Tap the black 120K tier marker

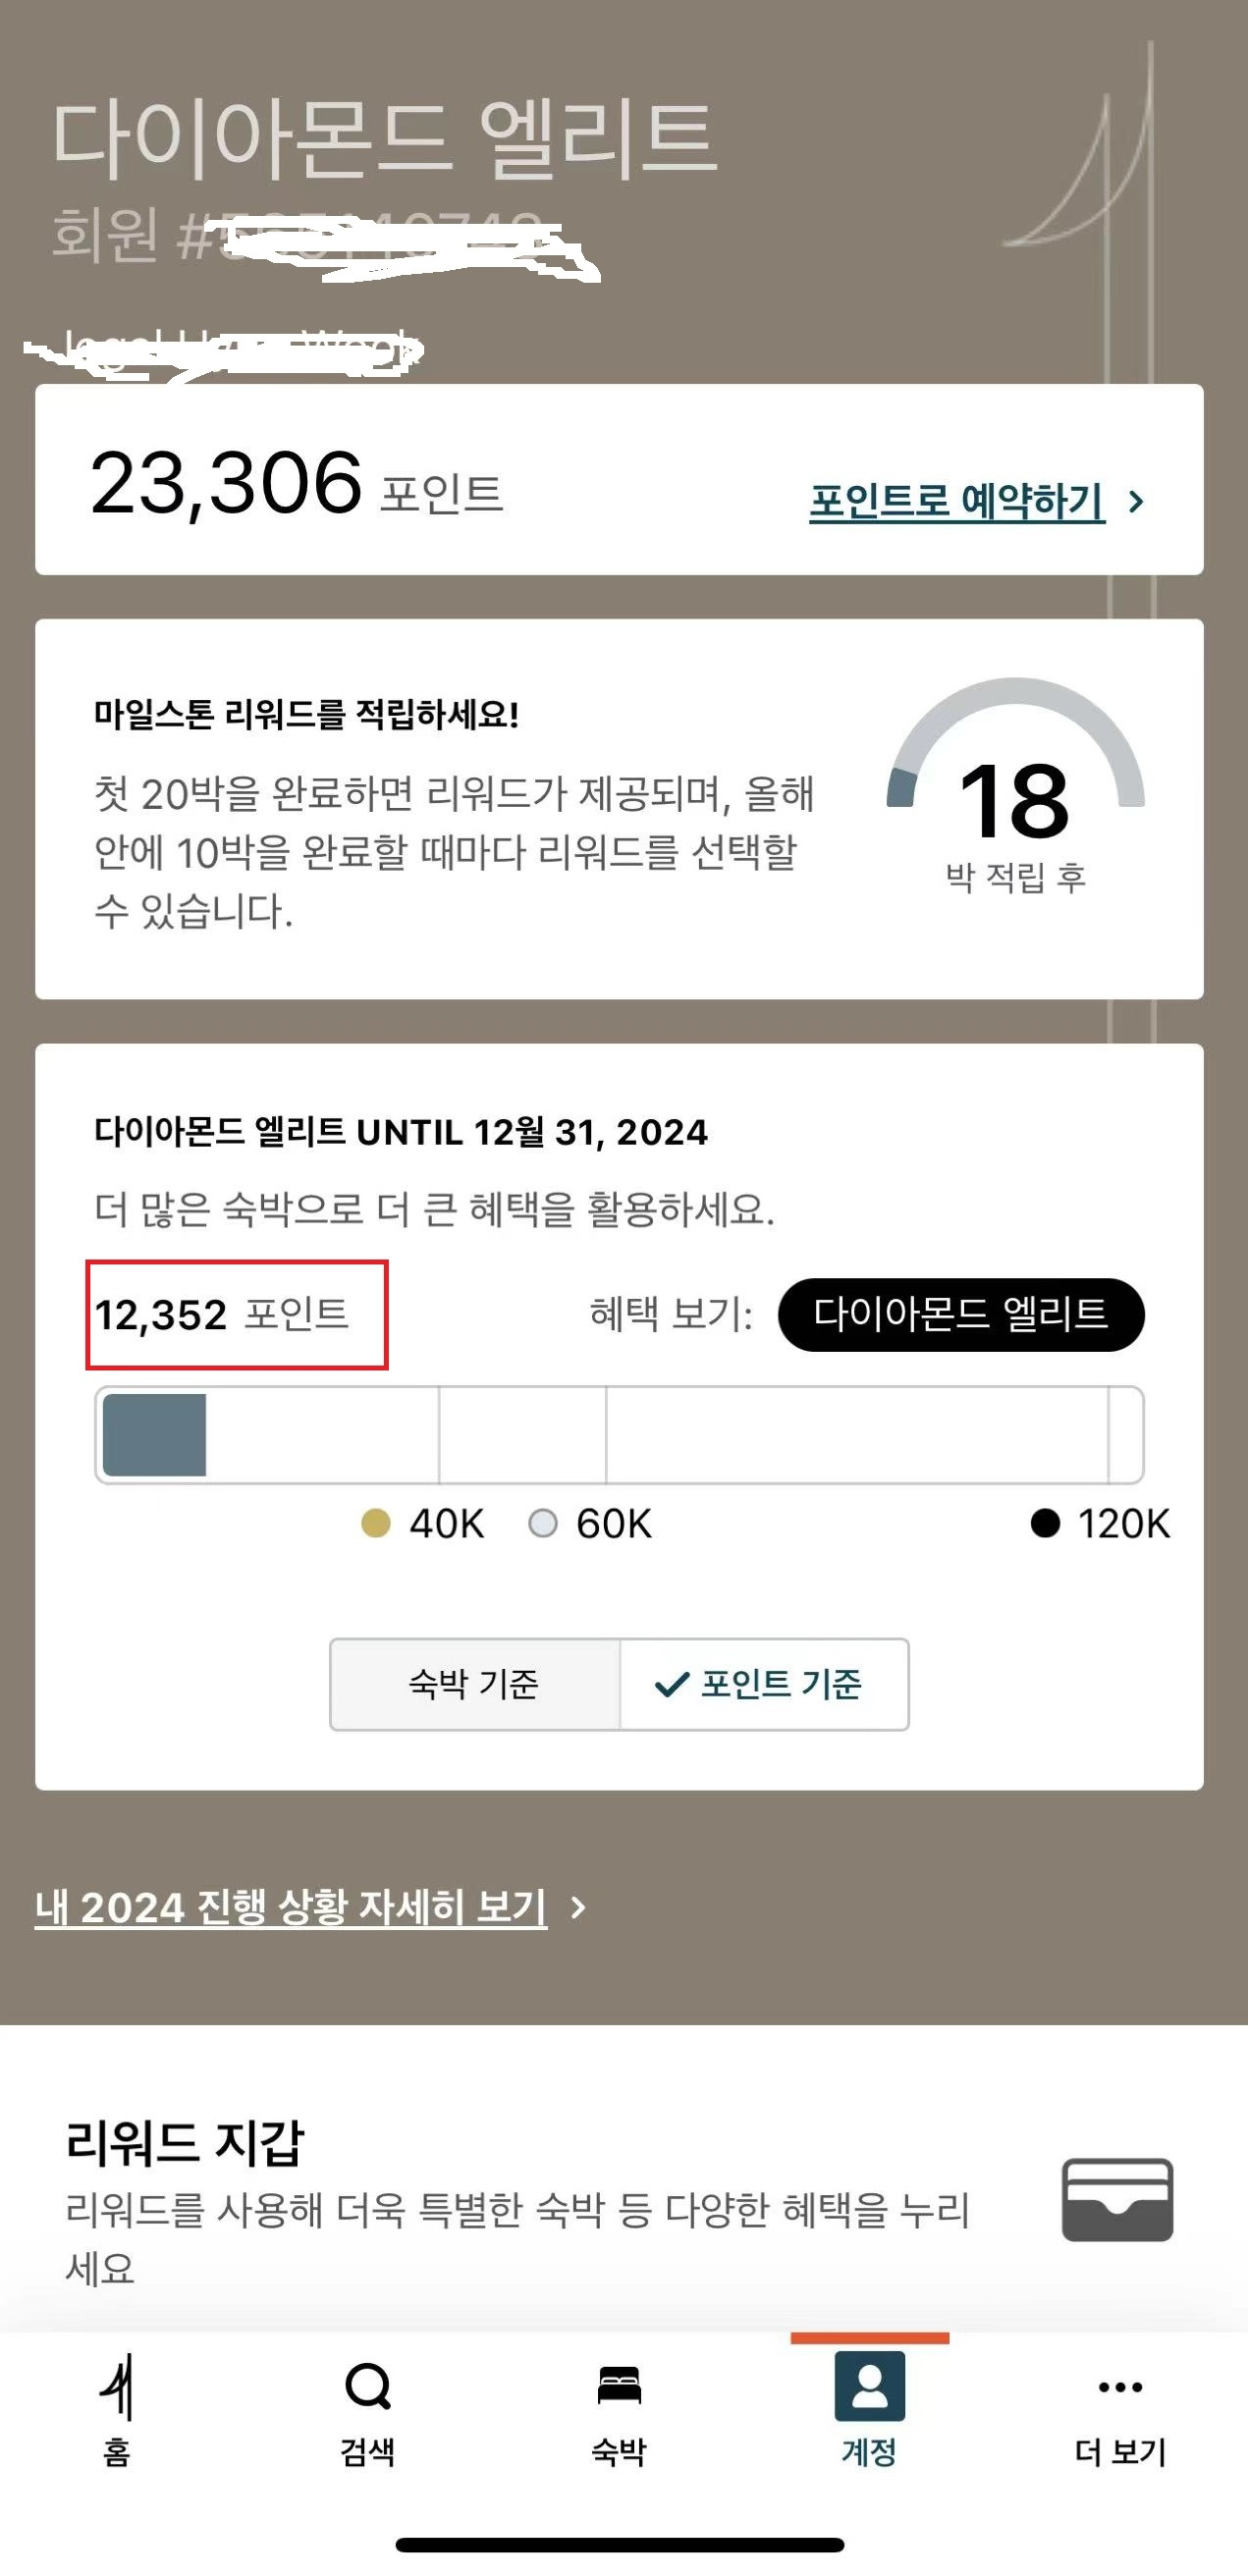click(x=1045, y=1523)
